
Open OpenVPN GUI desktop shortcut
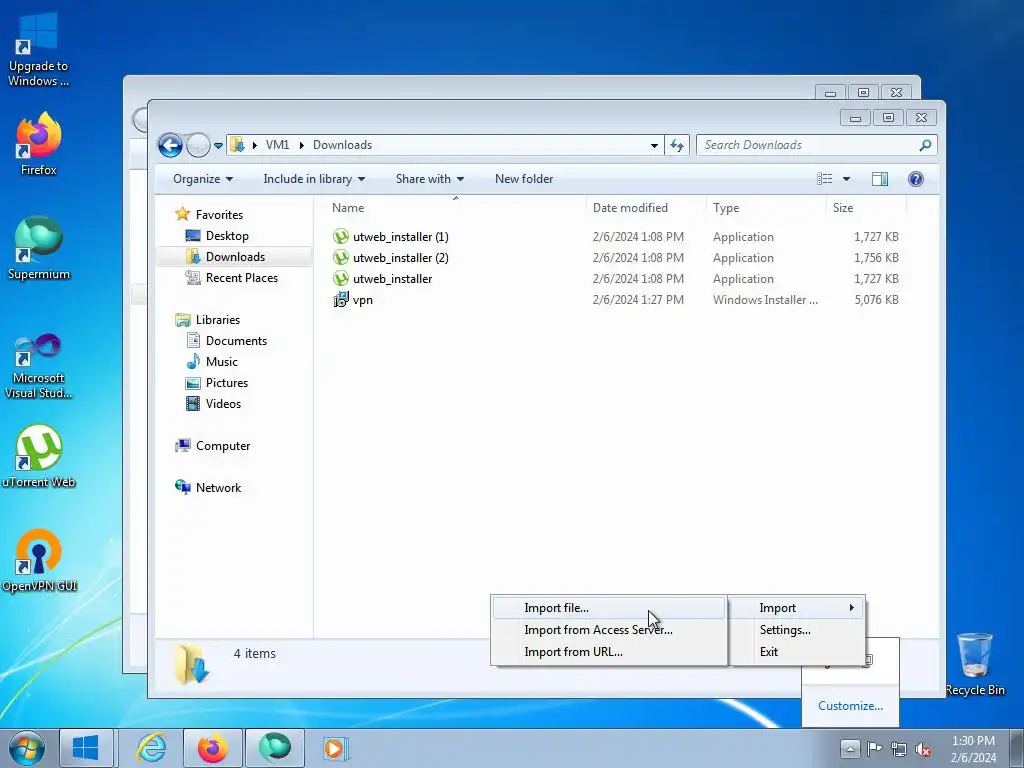click(39, 560)
